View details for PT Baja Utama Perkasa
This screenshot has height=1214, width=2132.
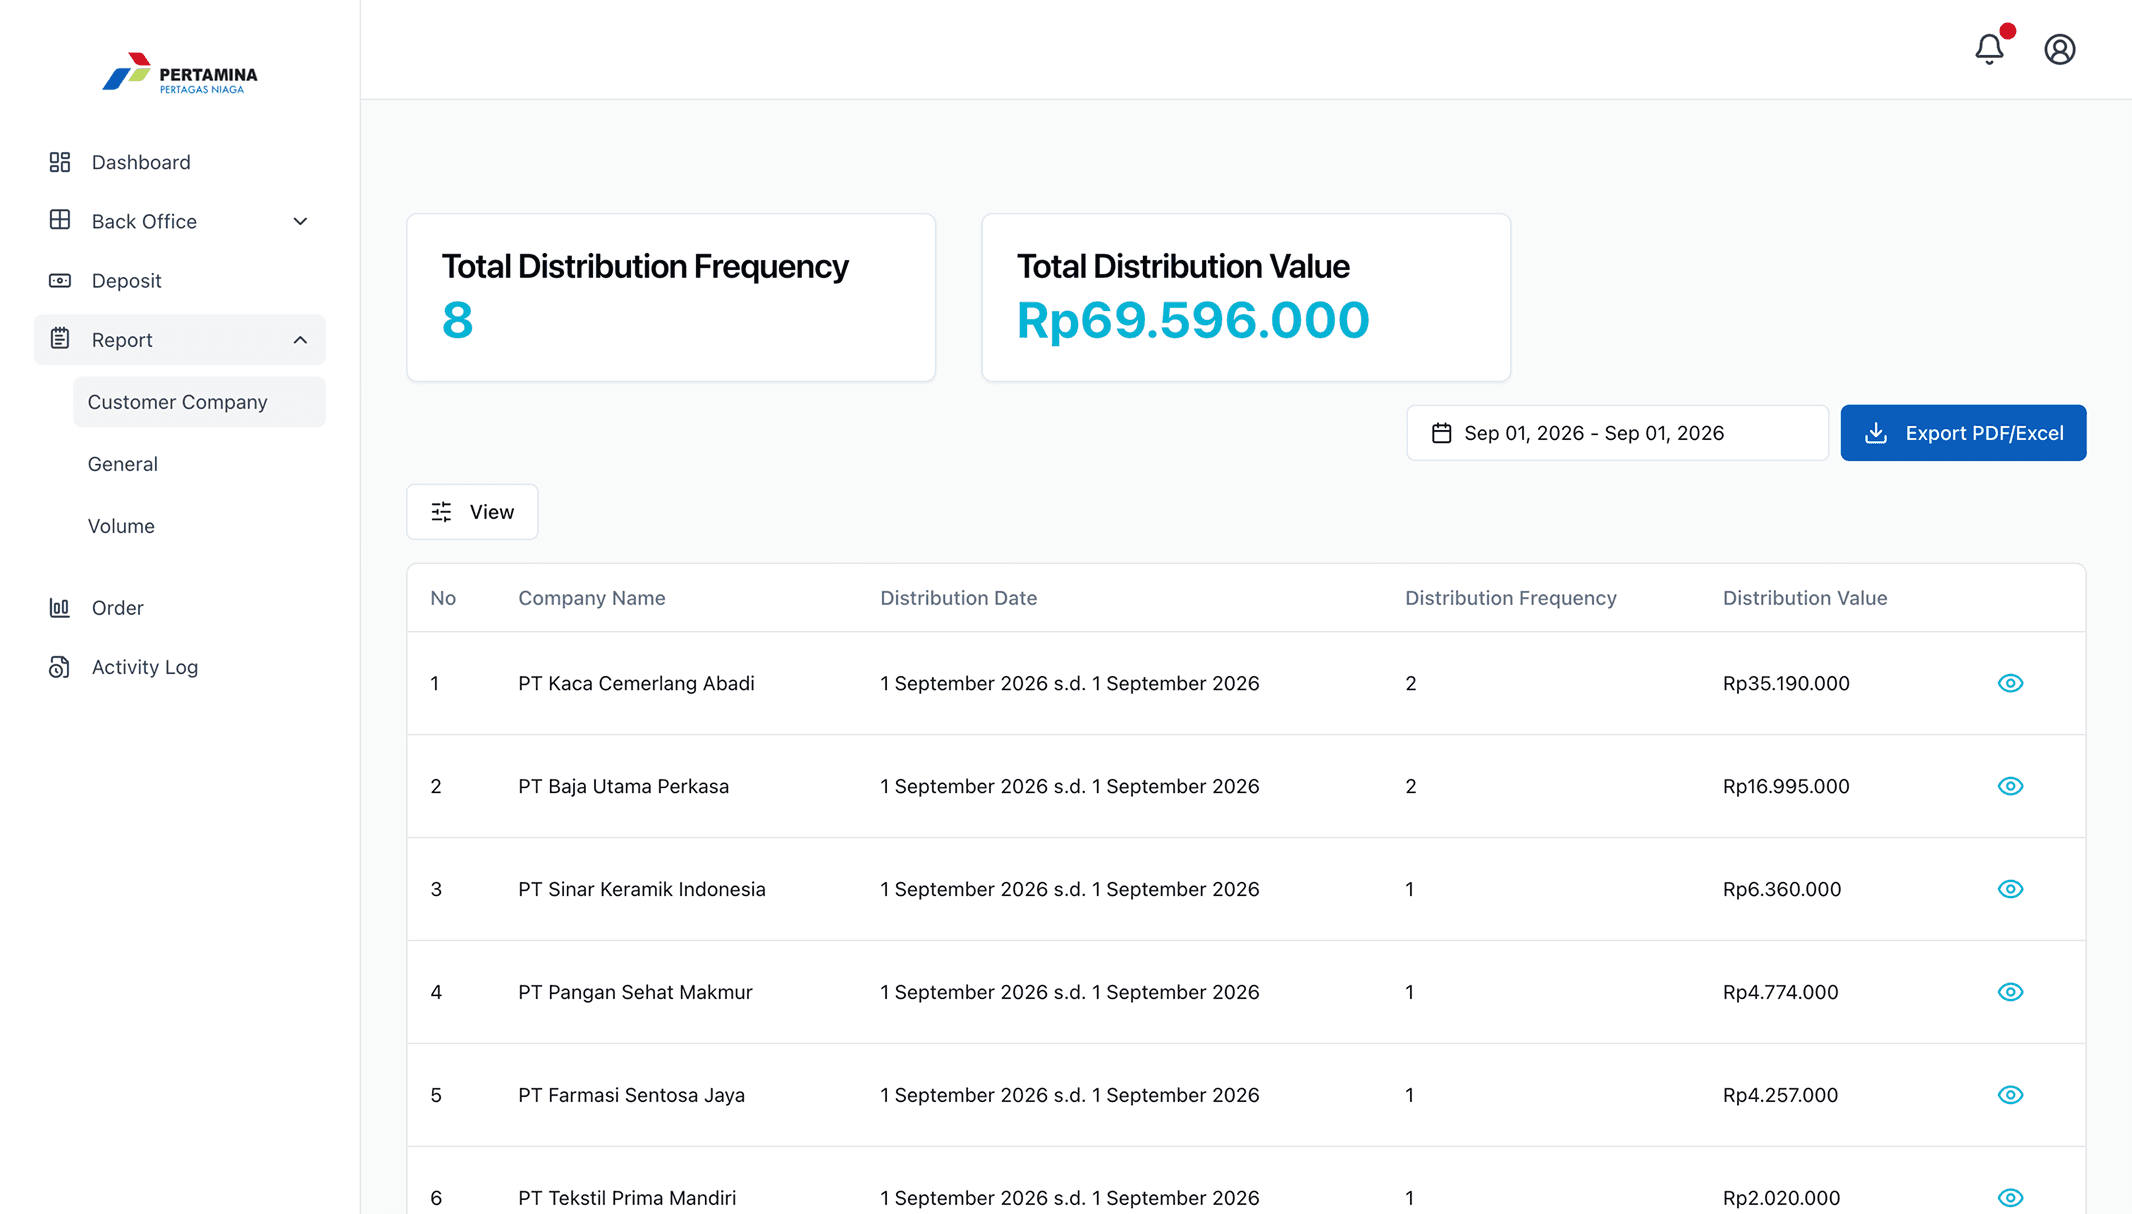click(2010, 786)
